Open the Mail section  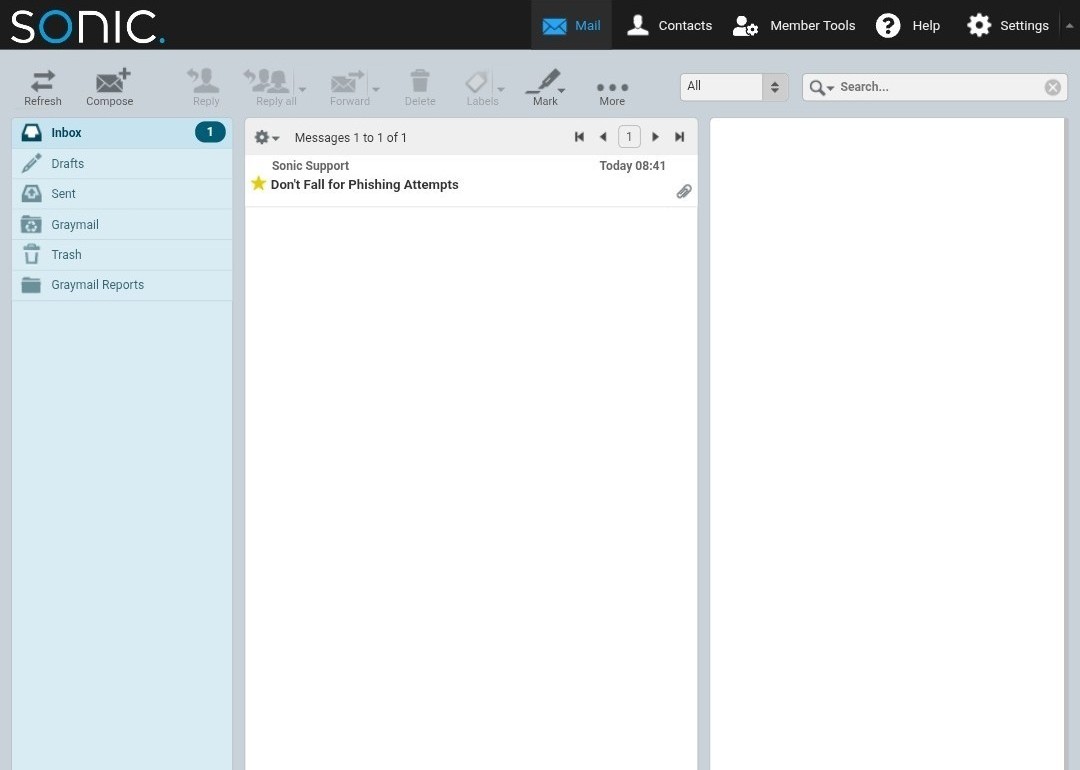571,25
